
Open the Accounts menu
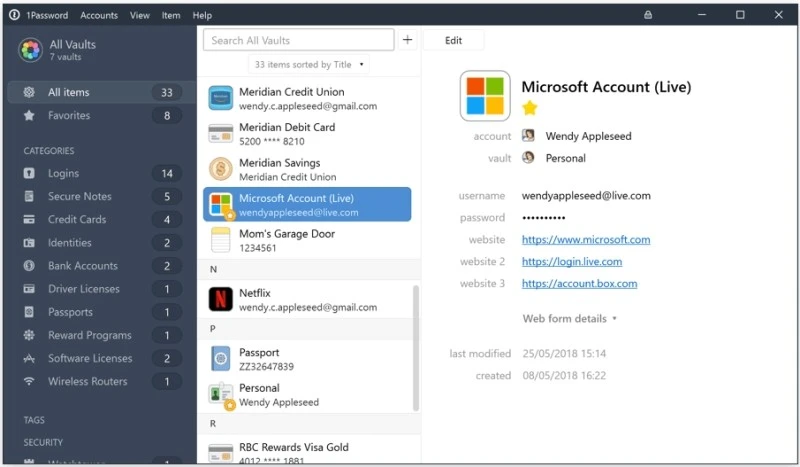click(x=99, y=15)
